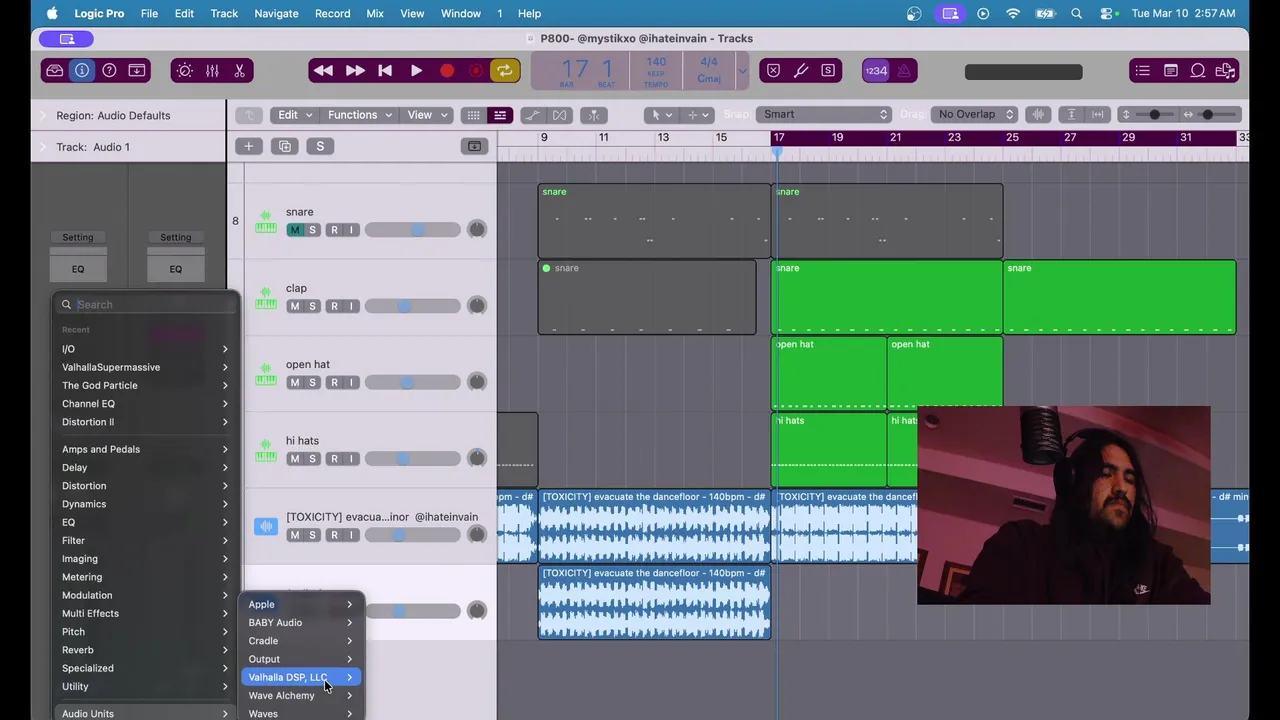Choose Wave Alchemy in plugin menu
This screenshot has height=720, width=1280.
[301, 695]
